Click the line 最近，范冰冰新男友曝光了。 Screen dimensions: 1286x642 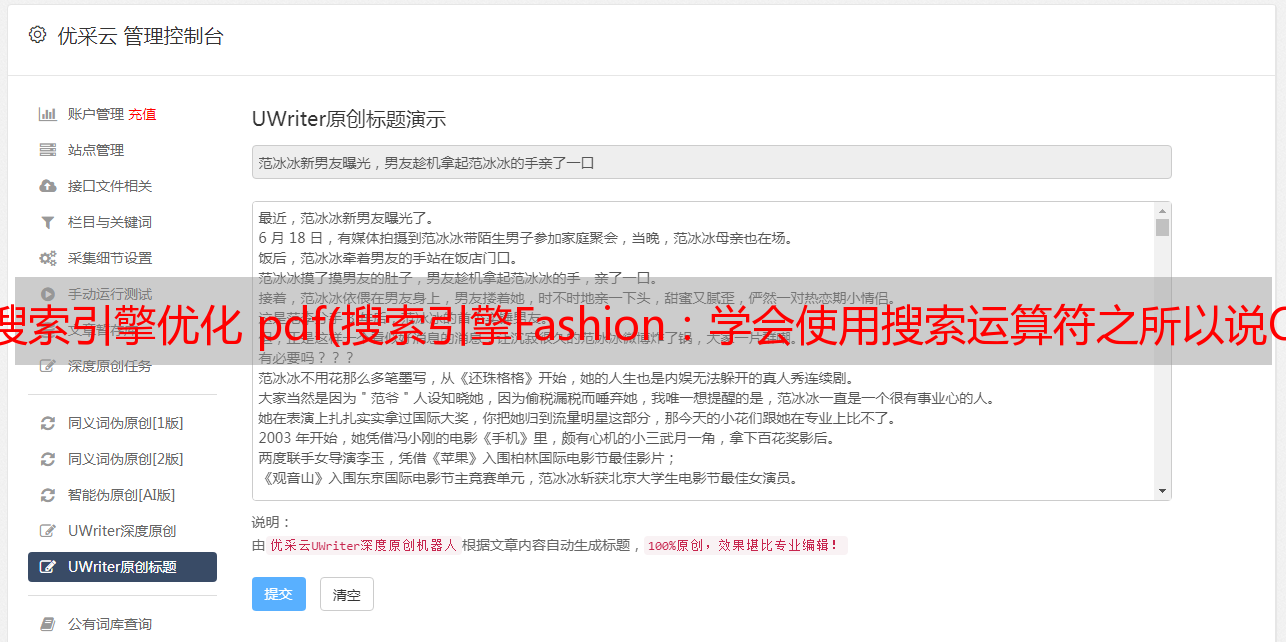(x=346, y=218)
